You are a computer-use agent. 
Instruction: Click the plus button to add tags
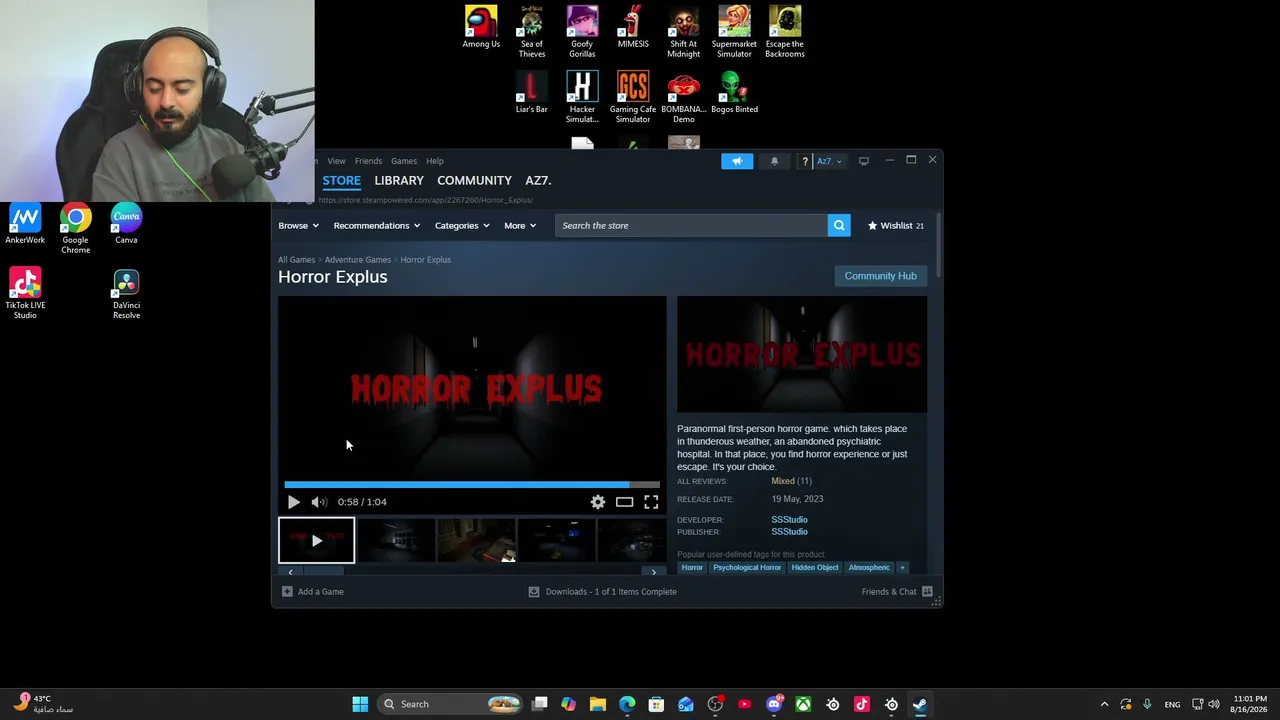[902, 568]
